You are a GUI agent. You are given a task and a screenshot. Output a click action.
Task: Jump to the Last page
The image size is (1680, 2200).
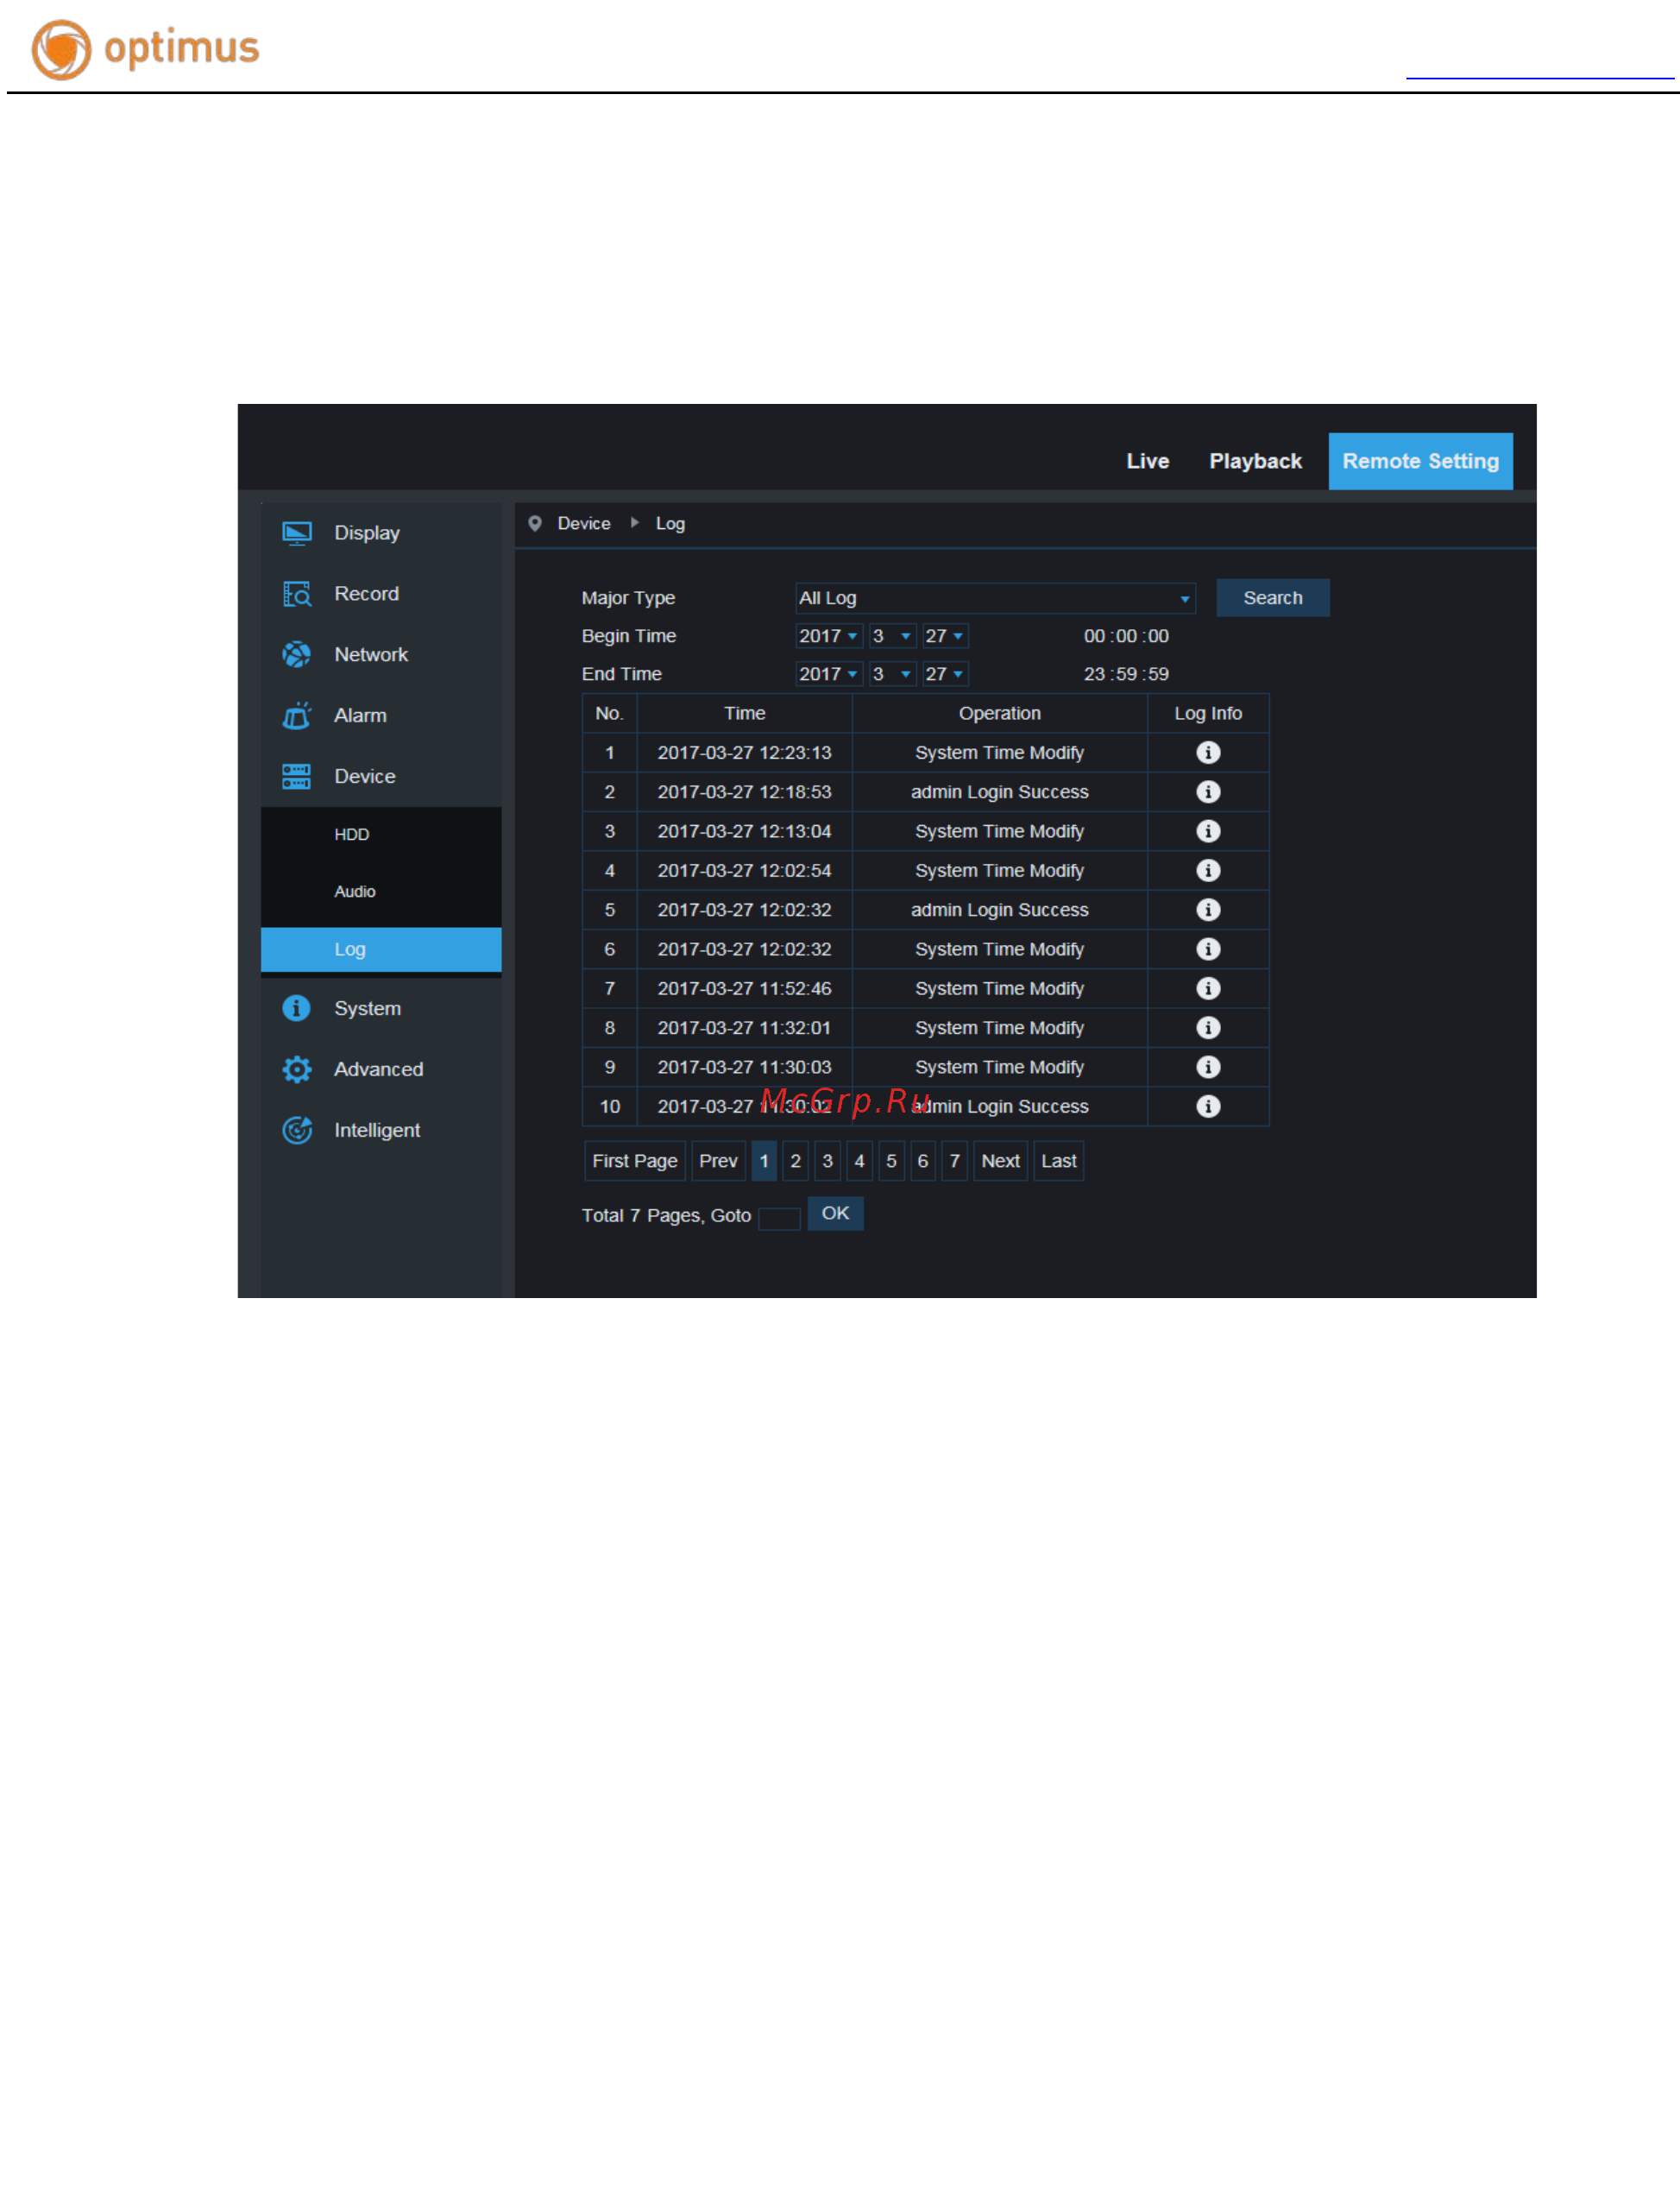[1058, 1161]
